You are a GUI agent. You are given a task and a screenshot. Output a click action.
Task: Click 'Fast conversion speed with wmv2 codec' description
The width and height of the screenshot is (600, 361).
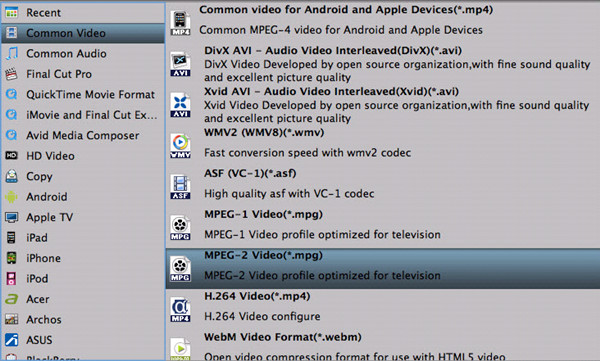tap(307, 153)
